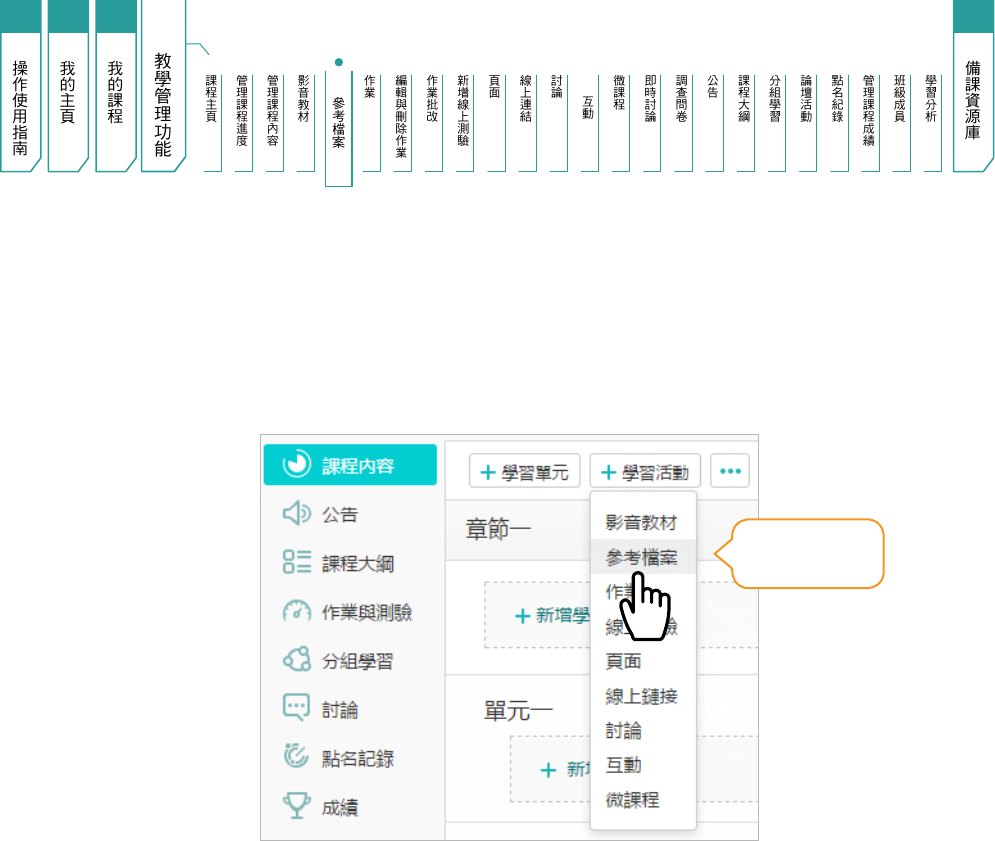The height and width of the screenshot is (841, 995).
Task: Click the + 新 placeholder under 單元一
Action: click(x=565, y=769)
